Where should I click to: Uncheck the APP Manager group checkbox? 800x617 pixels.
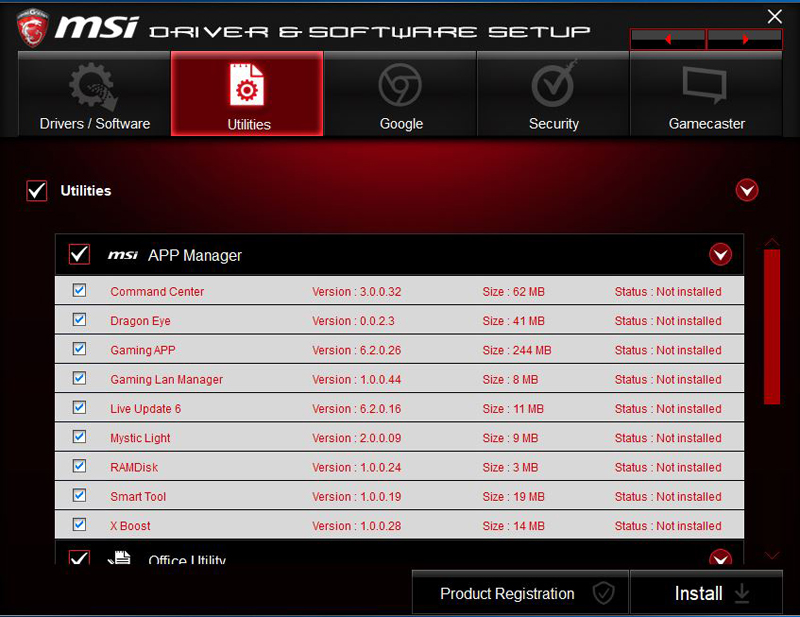point(80,254)
